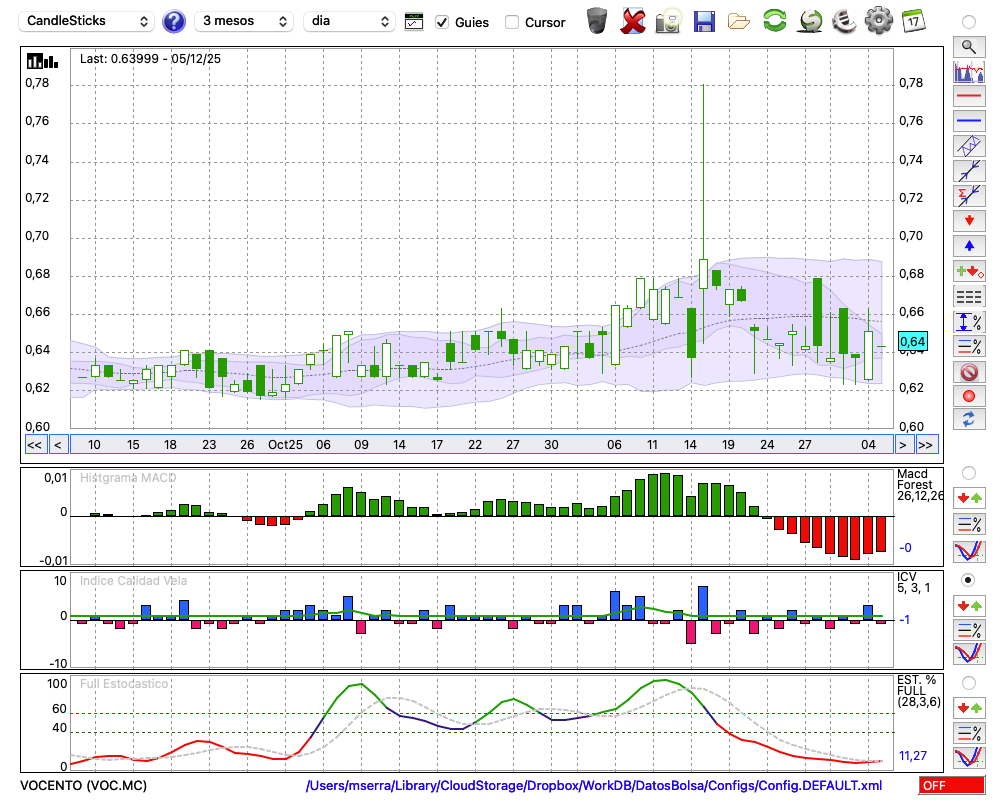
Task: Click the red down arrow marker tool
Action: (x=968, y=220)
